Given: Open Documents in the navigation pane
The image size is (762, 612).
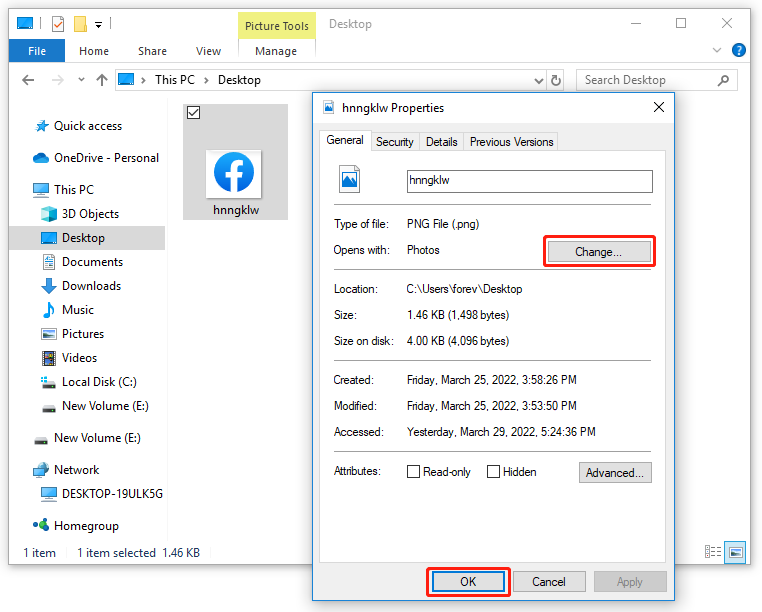Looking at the screenshot, I should (x=92, y=262).
